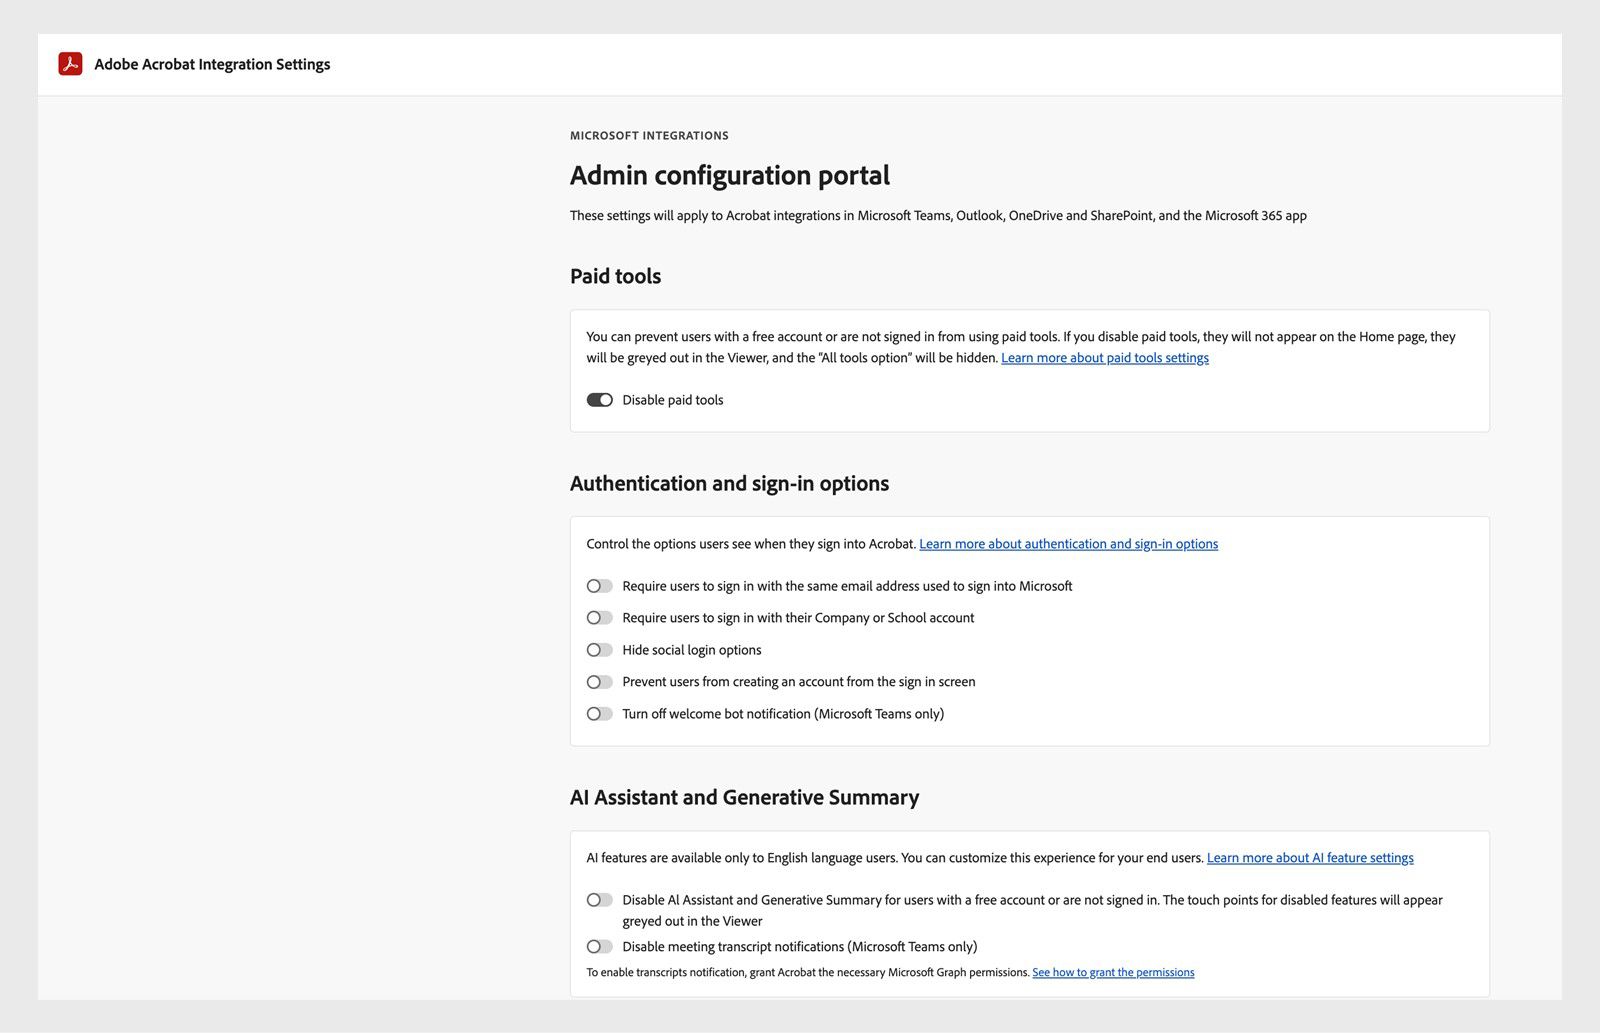Click the "AI Assistant and Generative Summary" heading

click(744, 797)
